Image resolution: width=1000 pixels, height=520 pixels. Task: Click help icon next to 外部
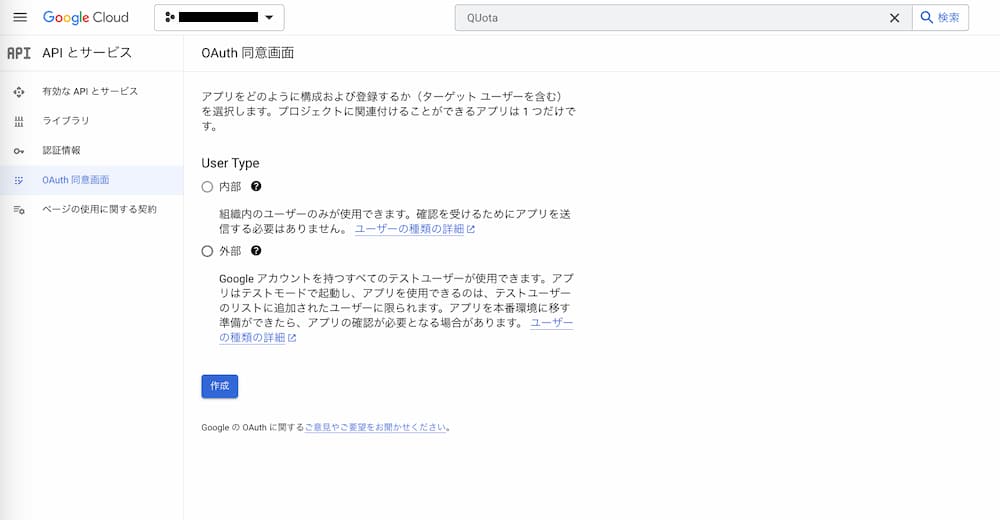[256, 251]
